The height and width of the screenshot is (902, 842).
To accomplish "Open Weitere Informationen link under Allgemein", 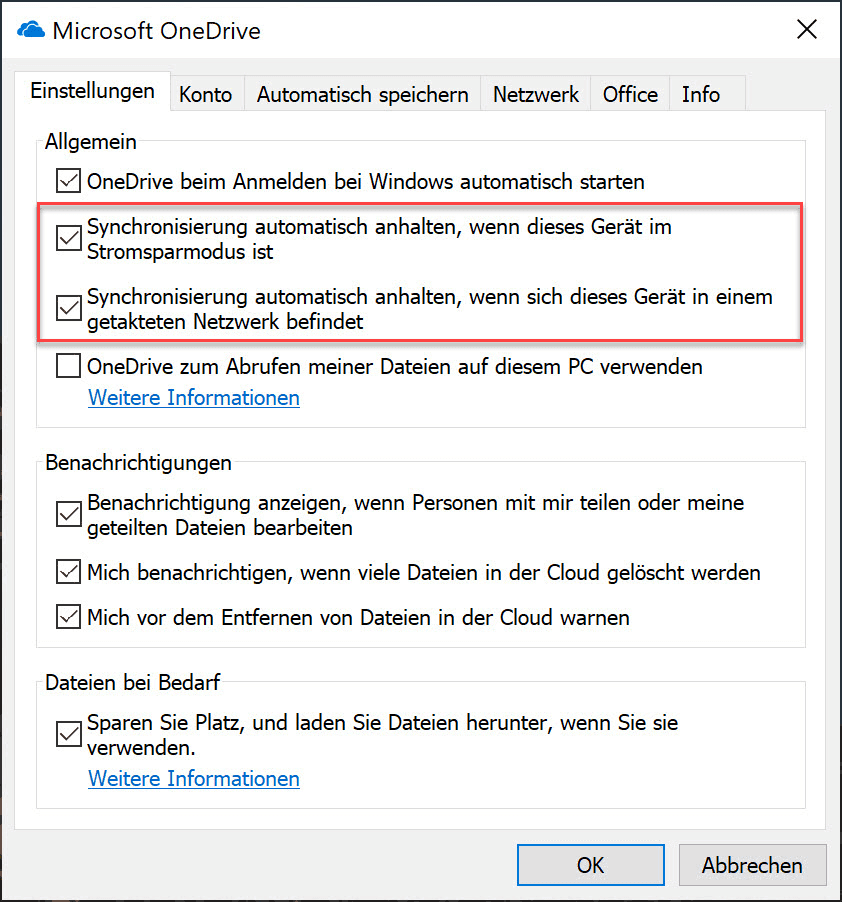I will pos(194,398).
